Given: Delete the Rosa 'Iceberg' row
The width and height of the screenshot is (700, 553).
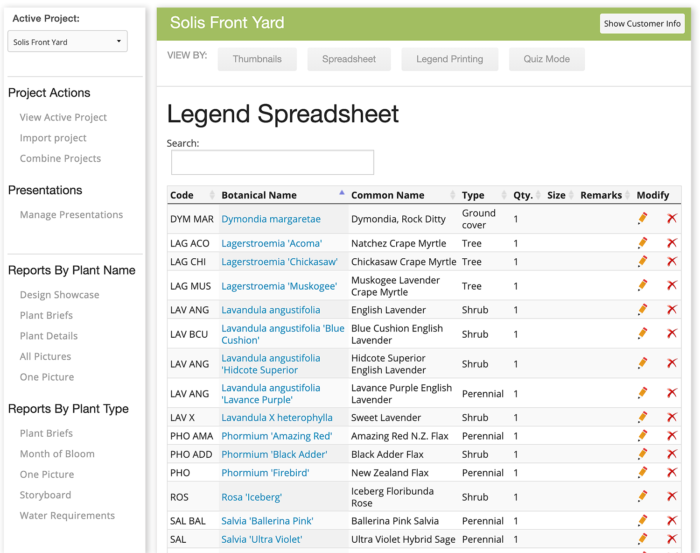Looking at the screenshot, I should (672, 496).
